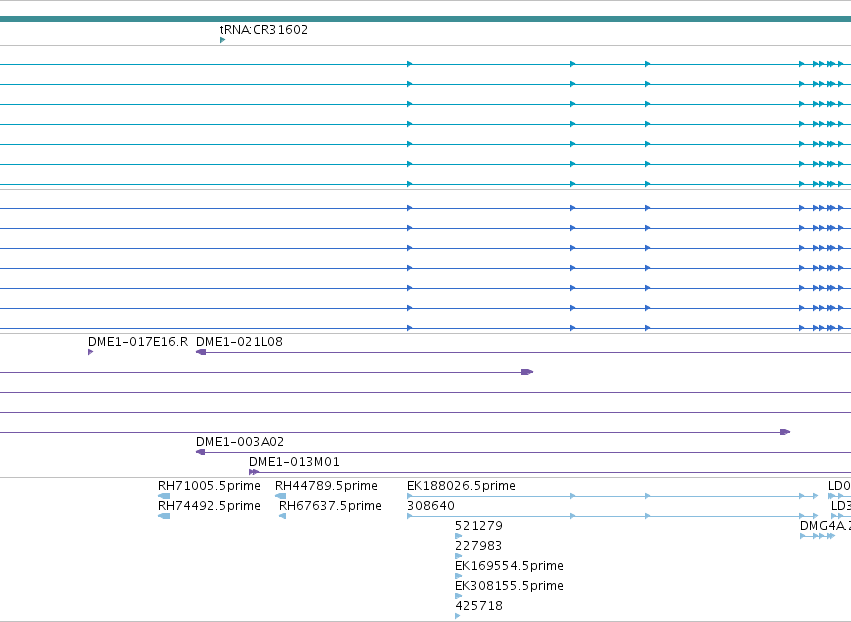
Task: Select the RH71005.5prime label
Action: pos(209,486)
